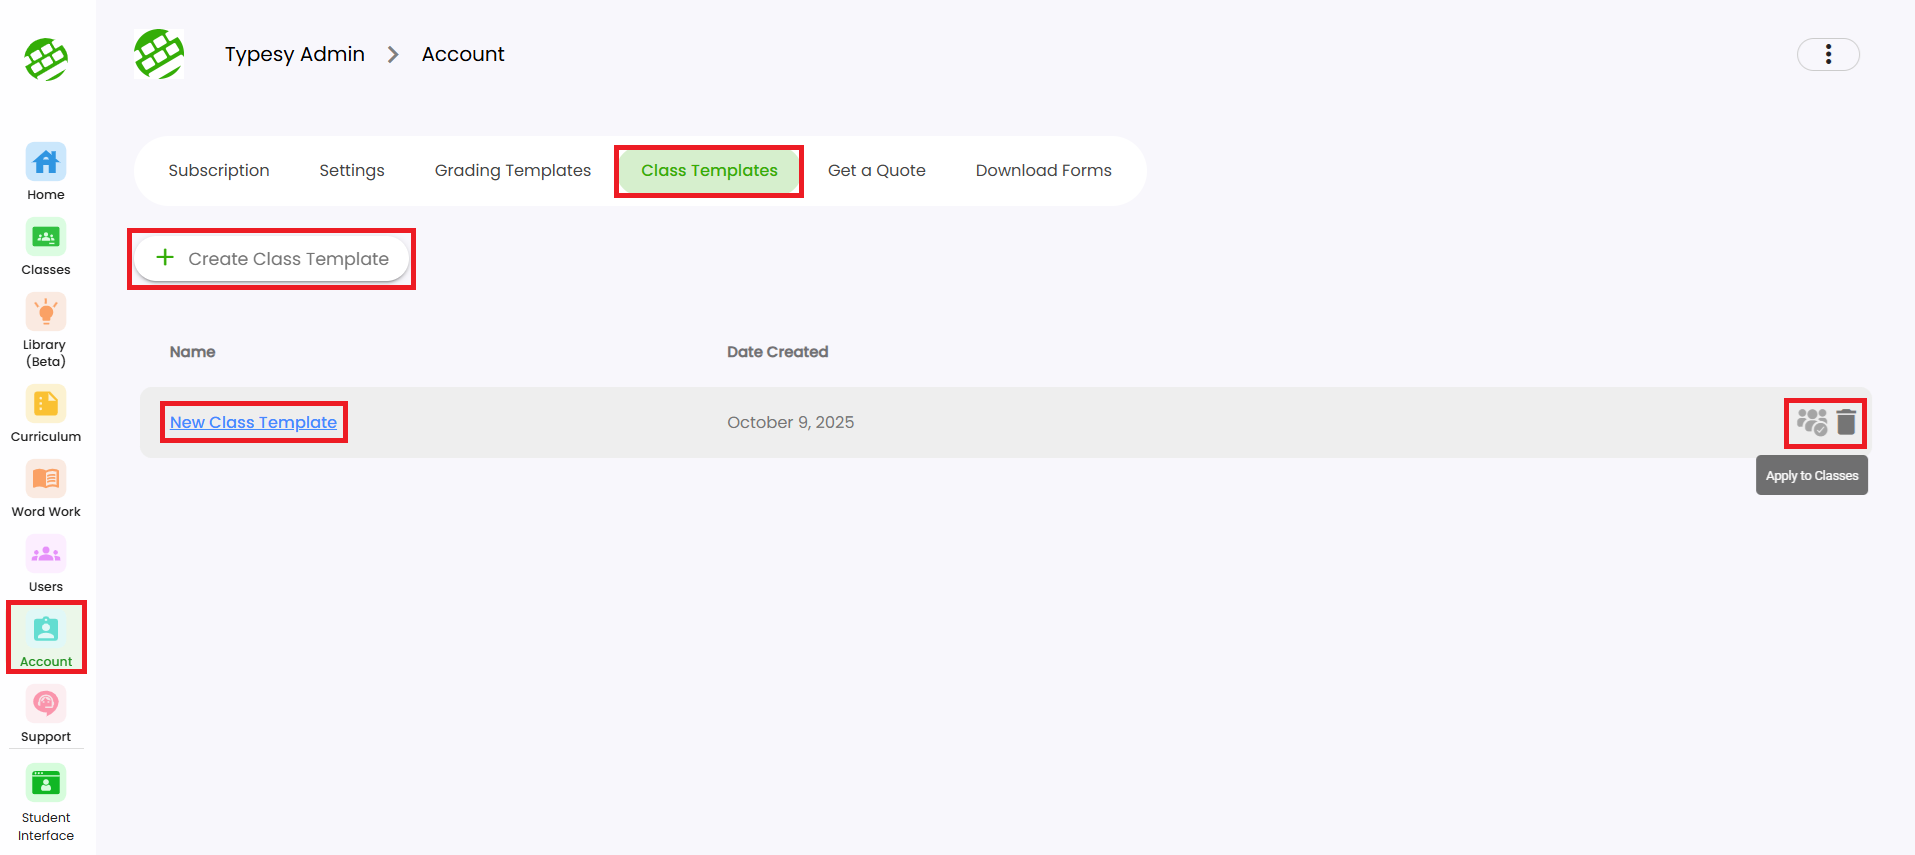The height and width of the screenshot is (855, 1915).
Task: Click Create Class Template button
Action: click(272, 259)
